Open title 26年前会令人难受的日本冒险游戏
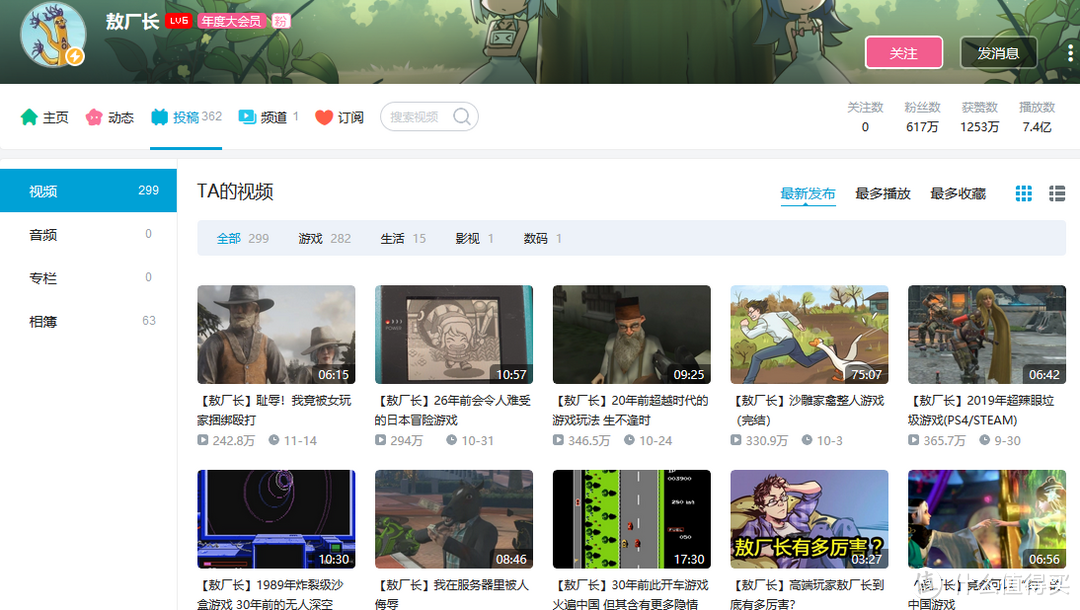Screen dimensions: 1080x610 click(x=453, y=410)
